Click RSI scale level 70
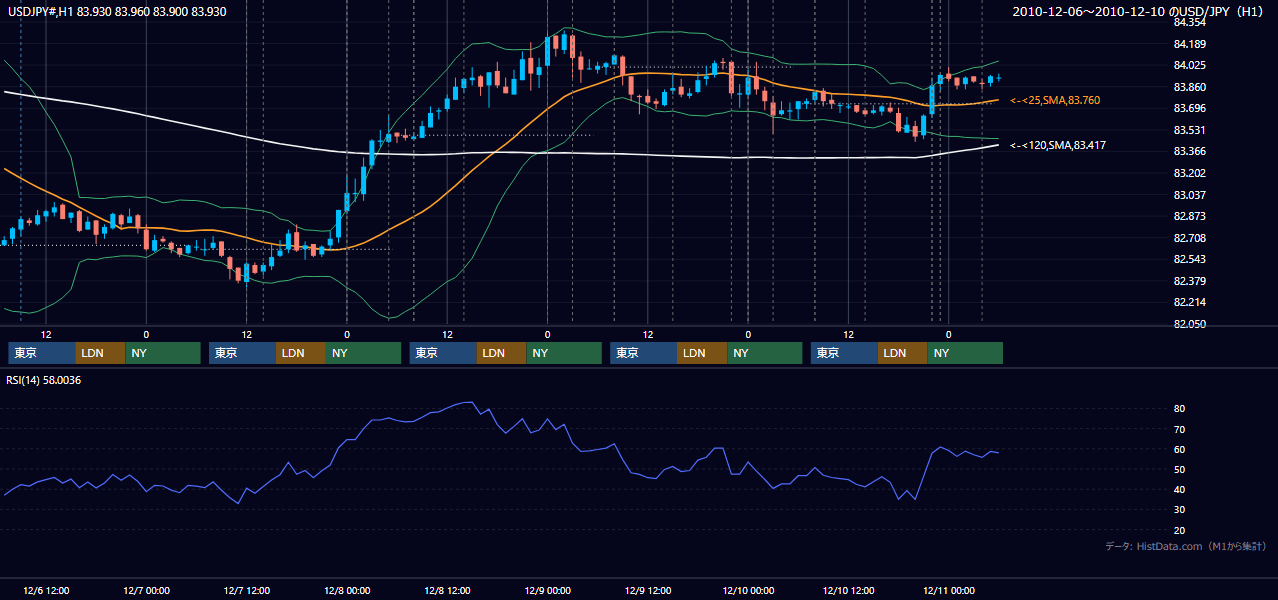This screenshot has width=1278, height=600. tap(1179, 429)
